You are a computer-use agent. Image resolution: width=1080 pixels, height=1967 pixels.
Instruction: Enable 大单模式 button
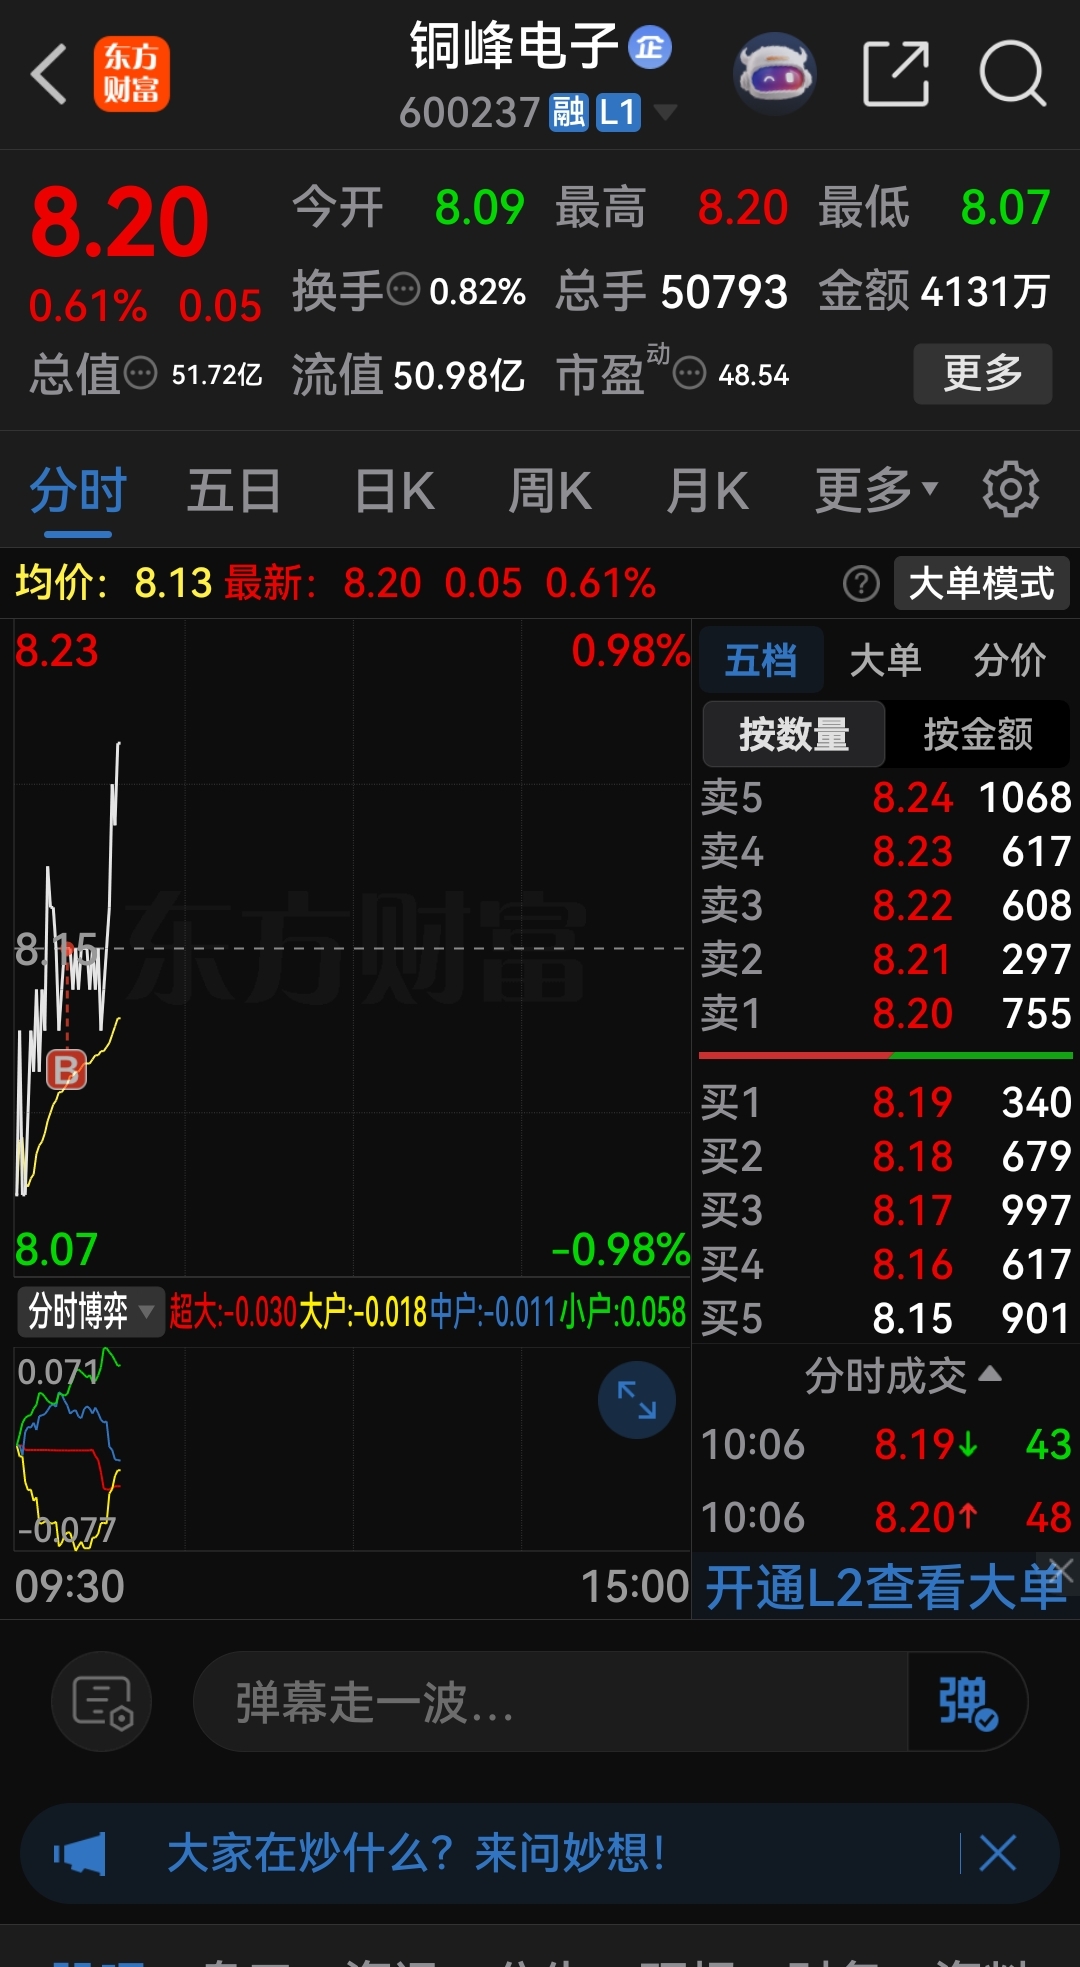[x=982, y=583]
